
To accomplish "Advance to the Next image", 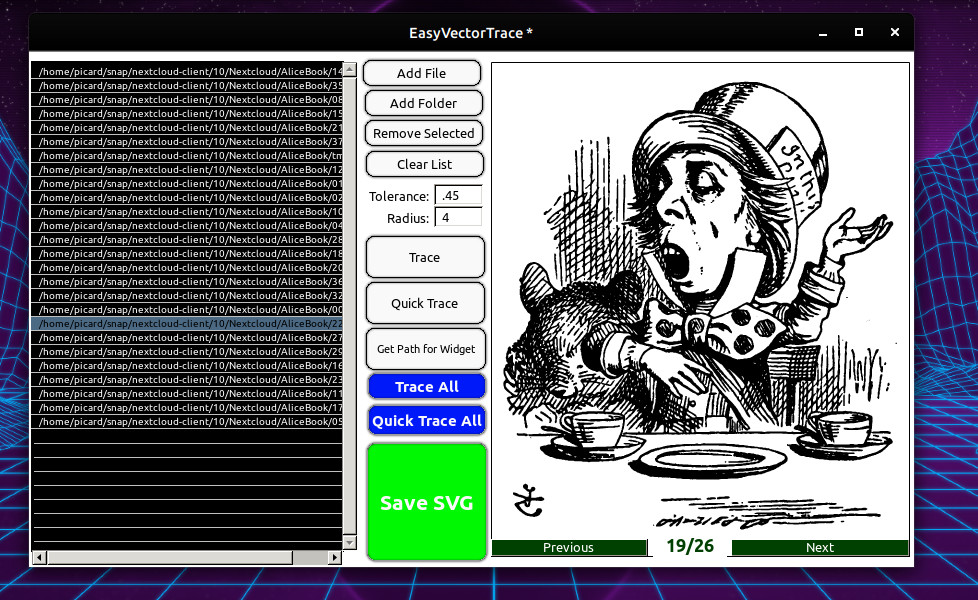I will [x=819, y=547].
